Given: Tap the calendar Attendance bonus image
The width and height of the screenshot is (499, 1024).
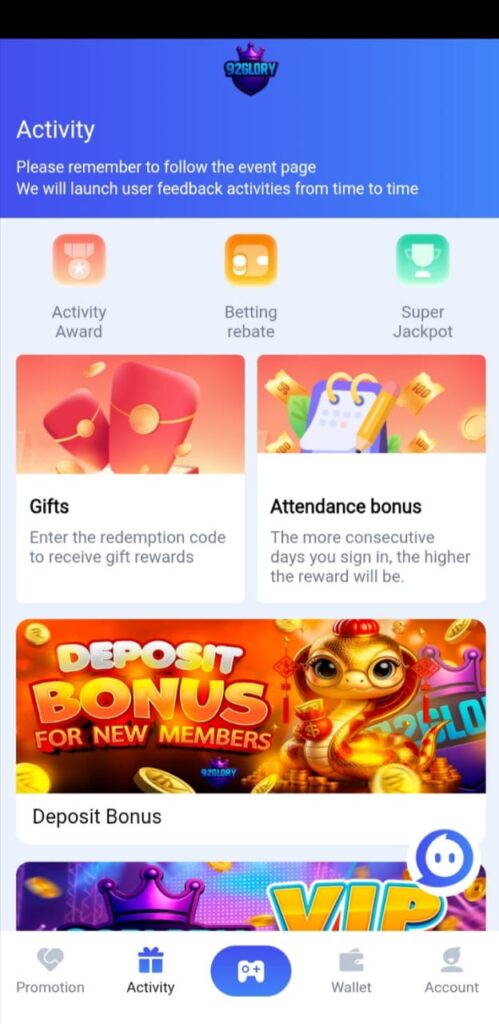Looking at the screenshot, I should click(372, 404).
